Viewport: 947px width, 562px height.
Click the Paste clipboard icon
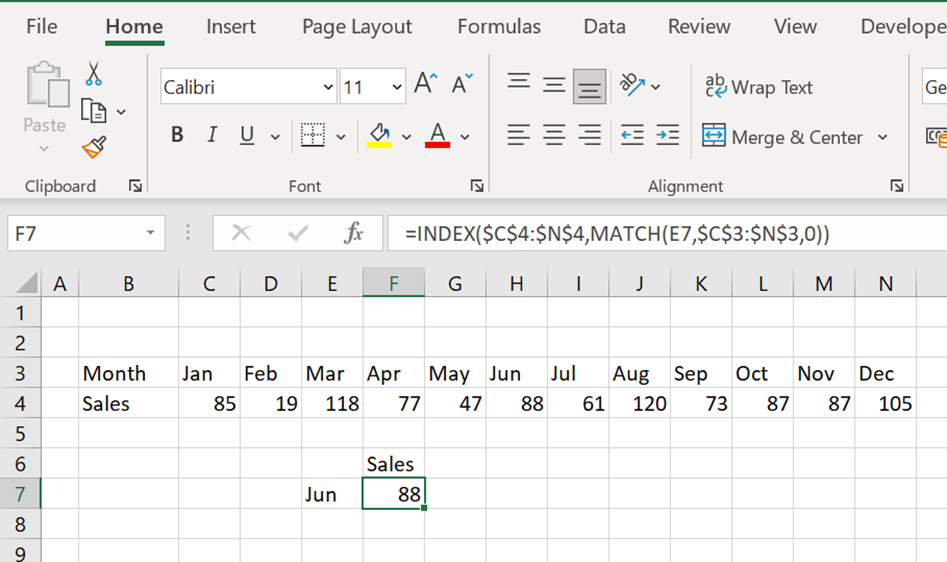point(47,84)
